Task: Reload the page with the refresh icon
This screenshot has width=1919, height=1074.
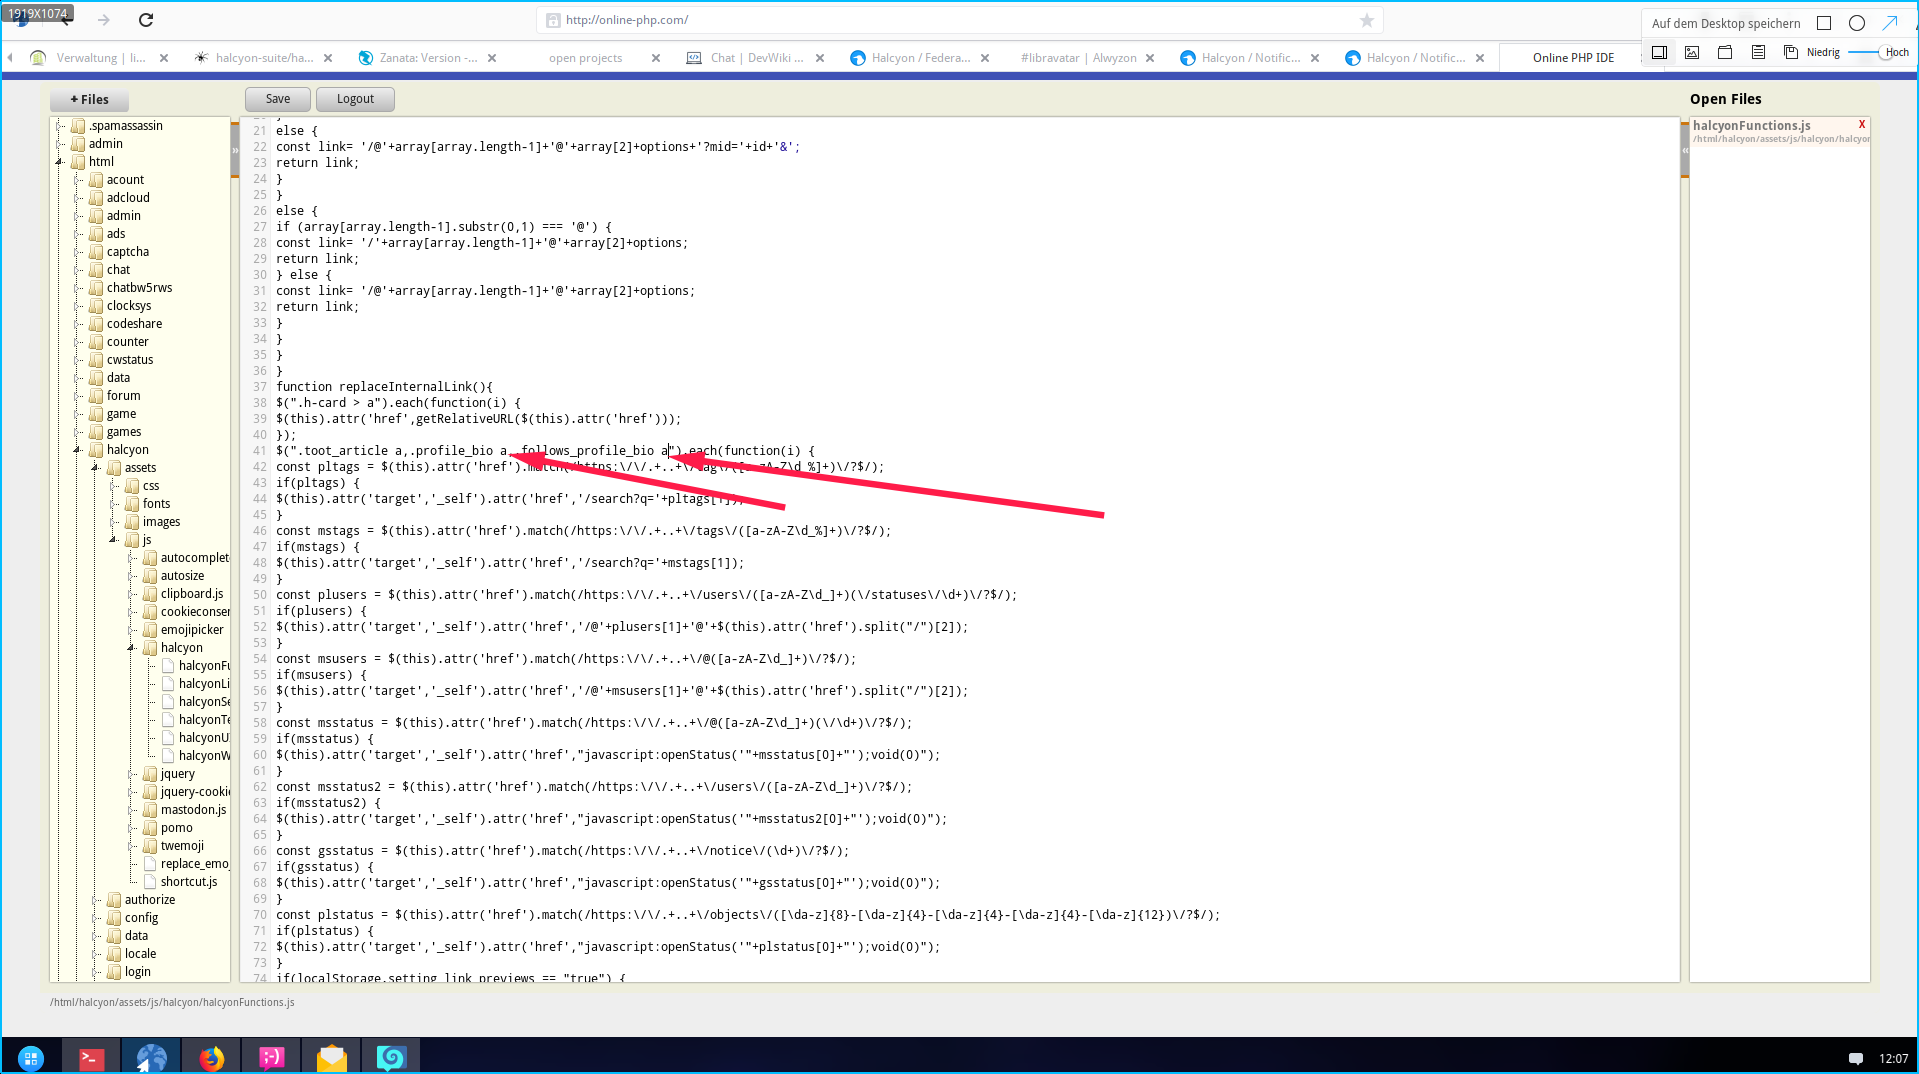Action: [146, 20]
